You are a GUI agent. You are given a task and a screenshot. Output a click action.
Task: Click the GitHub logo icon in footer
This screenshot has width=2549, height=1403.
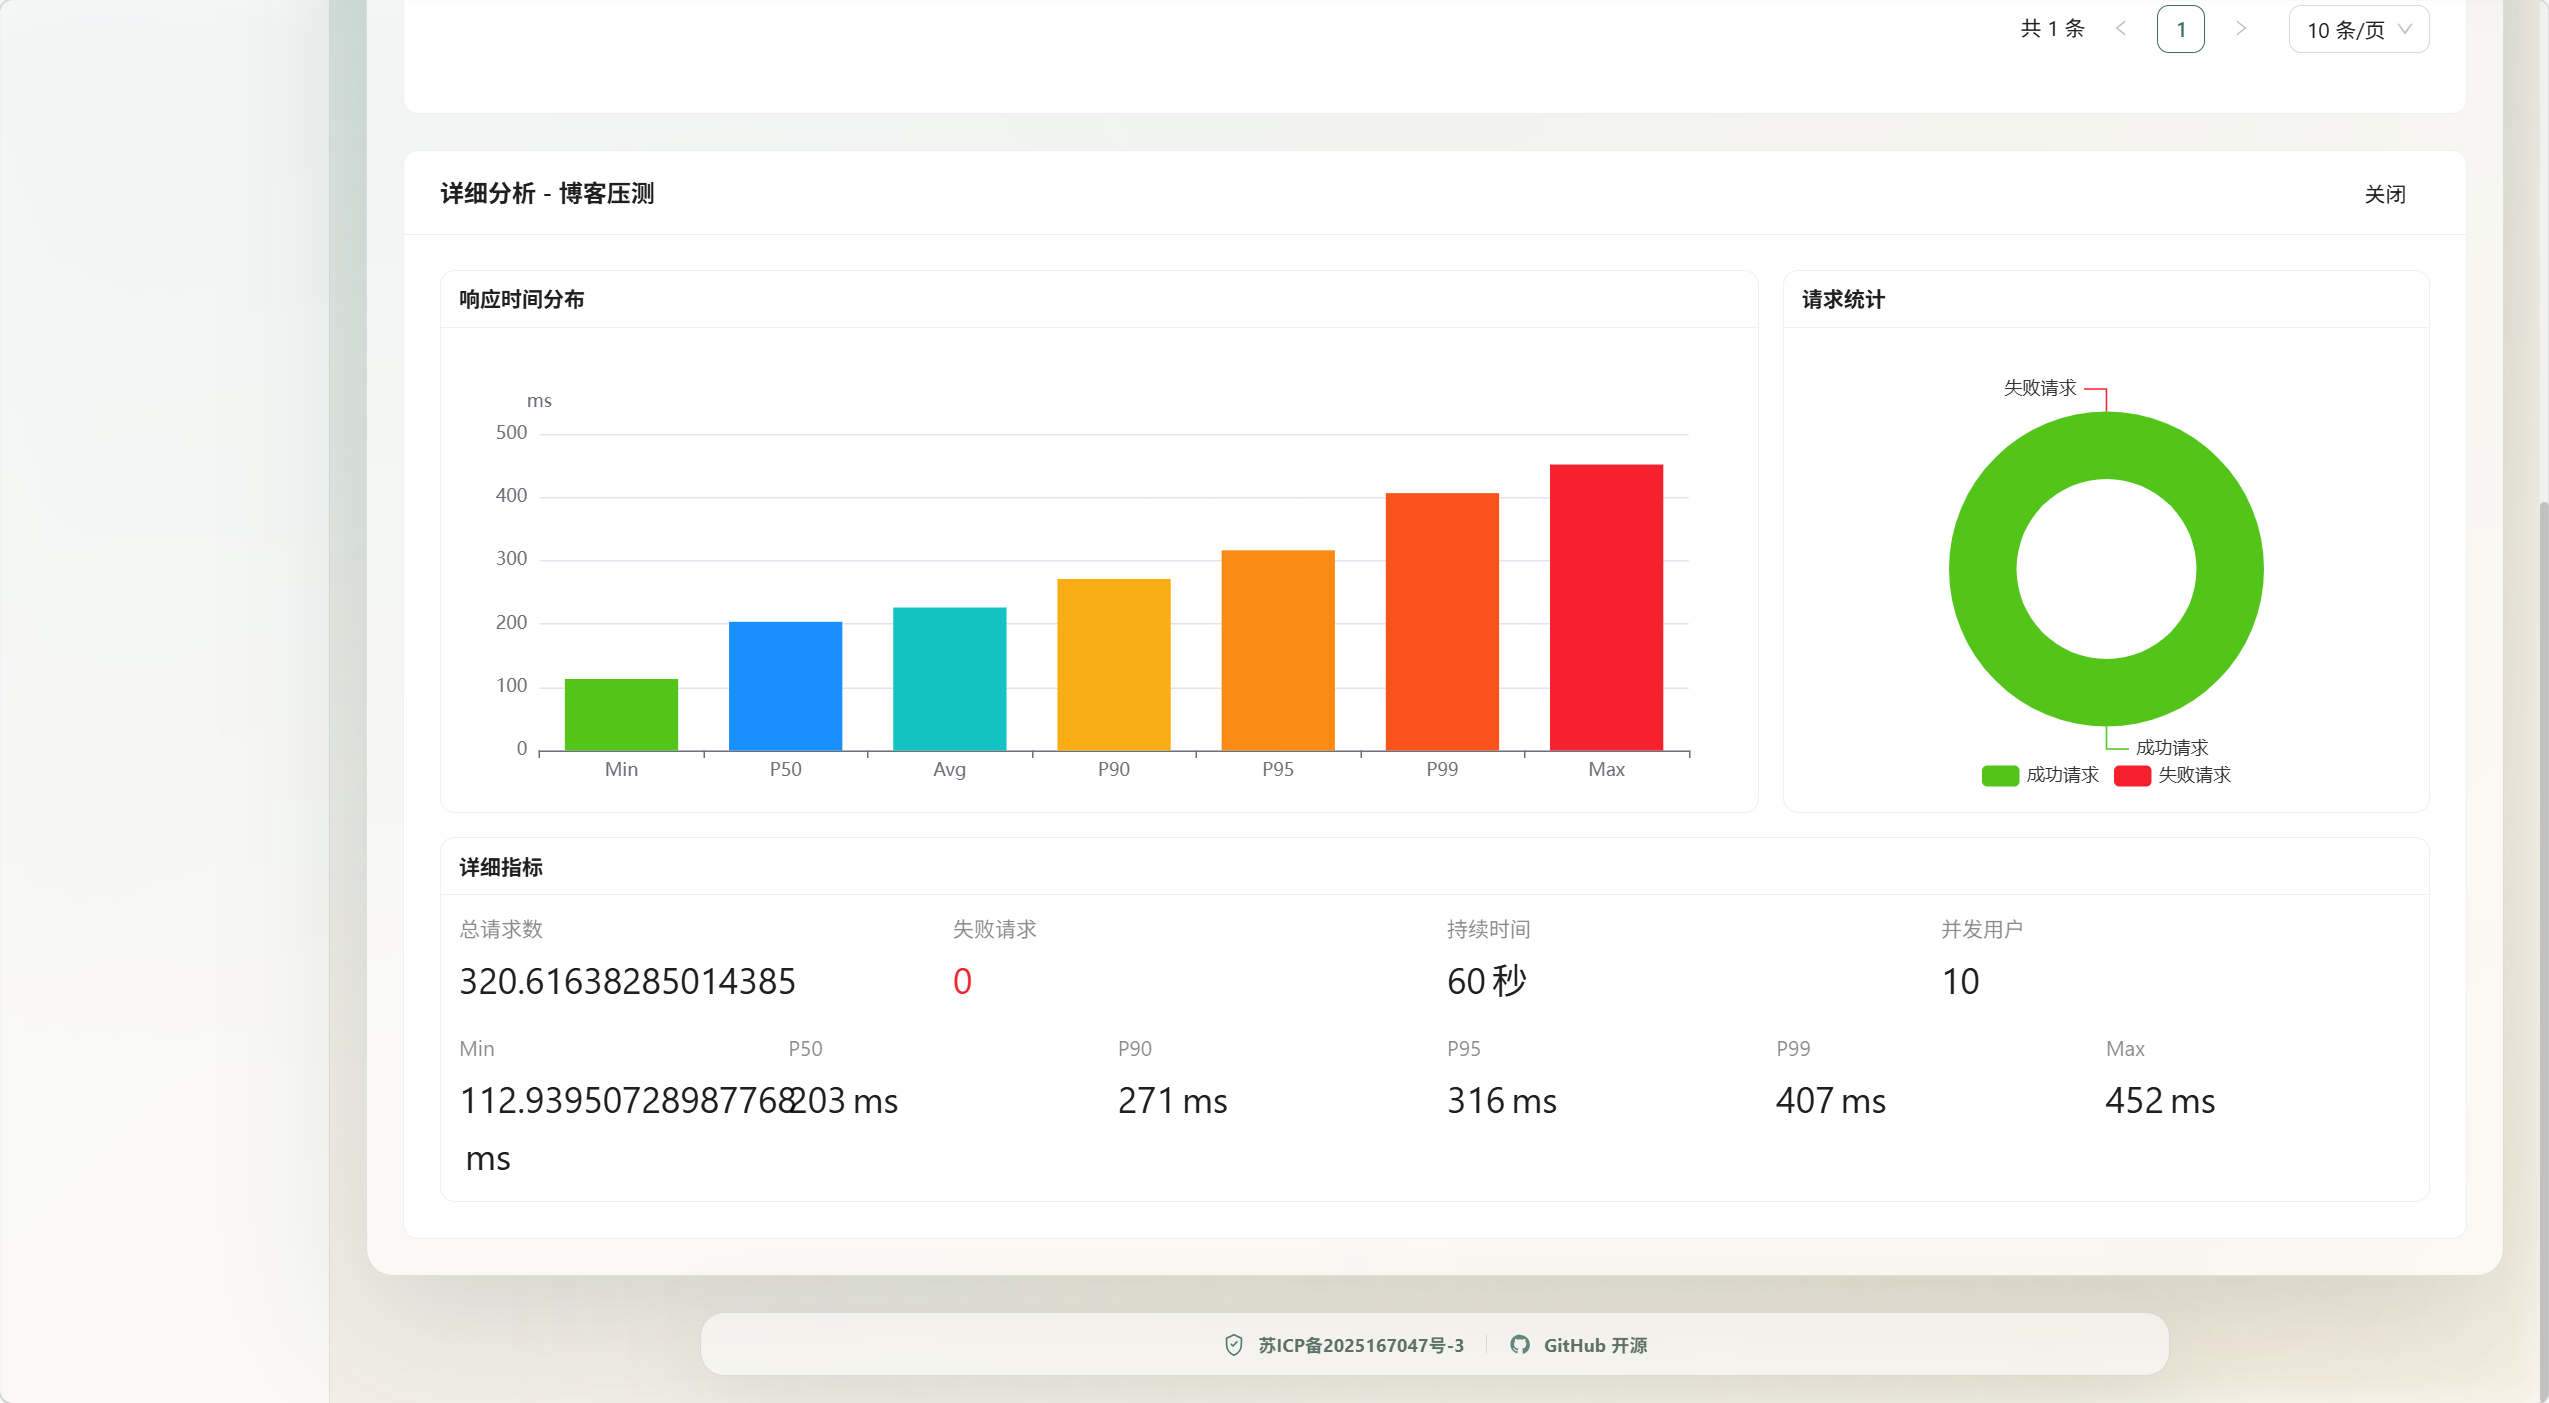tap(1520, 1345)
